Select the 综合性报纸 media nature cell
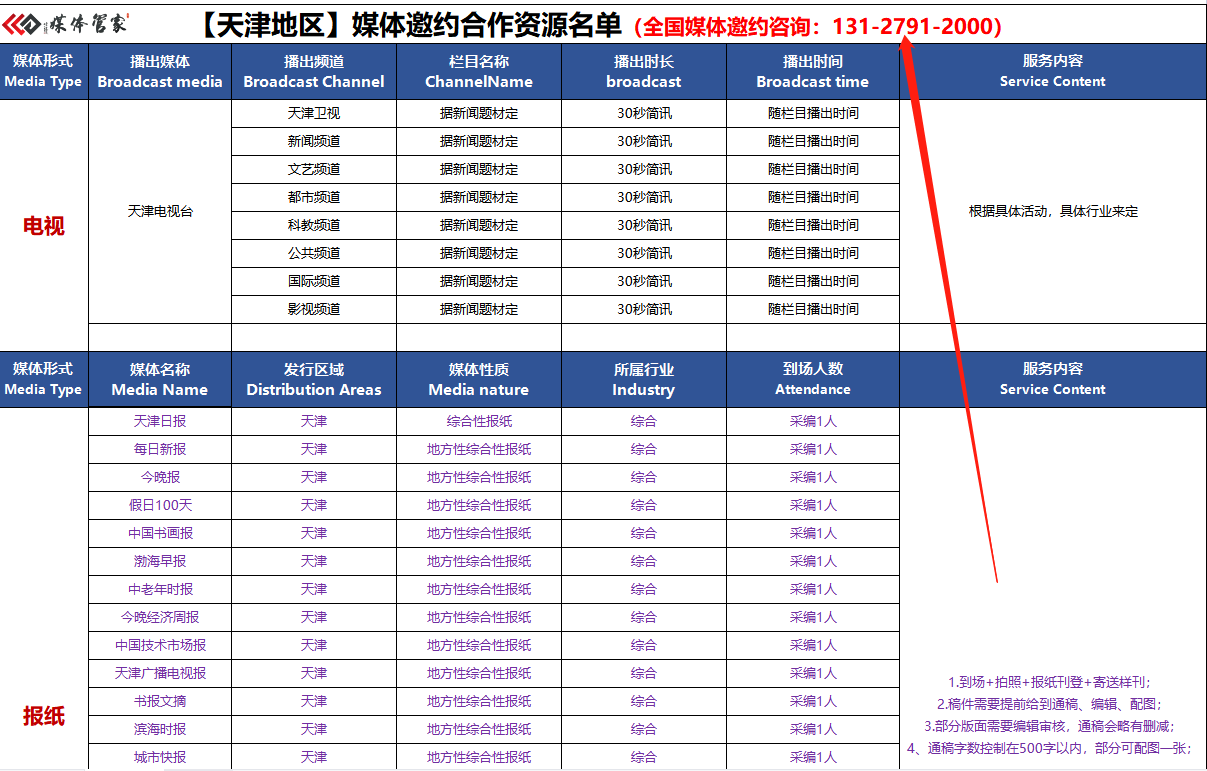The width and height of the screenshot is (1207, 771). click(479, 421)
